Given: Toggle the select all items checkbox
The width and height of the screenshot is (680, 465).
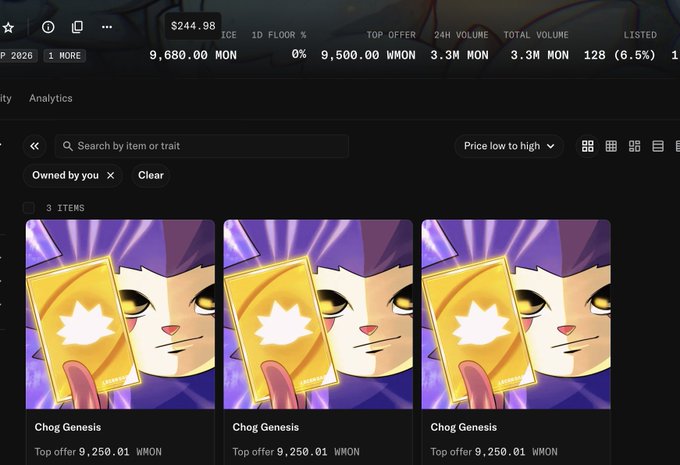Looking at the screenshot, I should [29, 208].
